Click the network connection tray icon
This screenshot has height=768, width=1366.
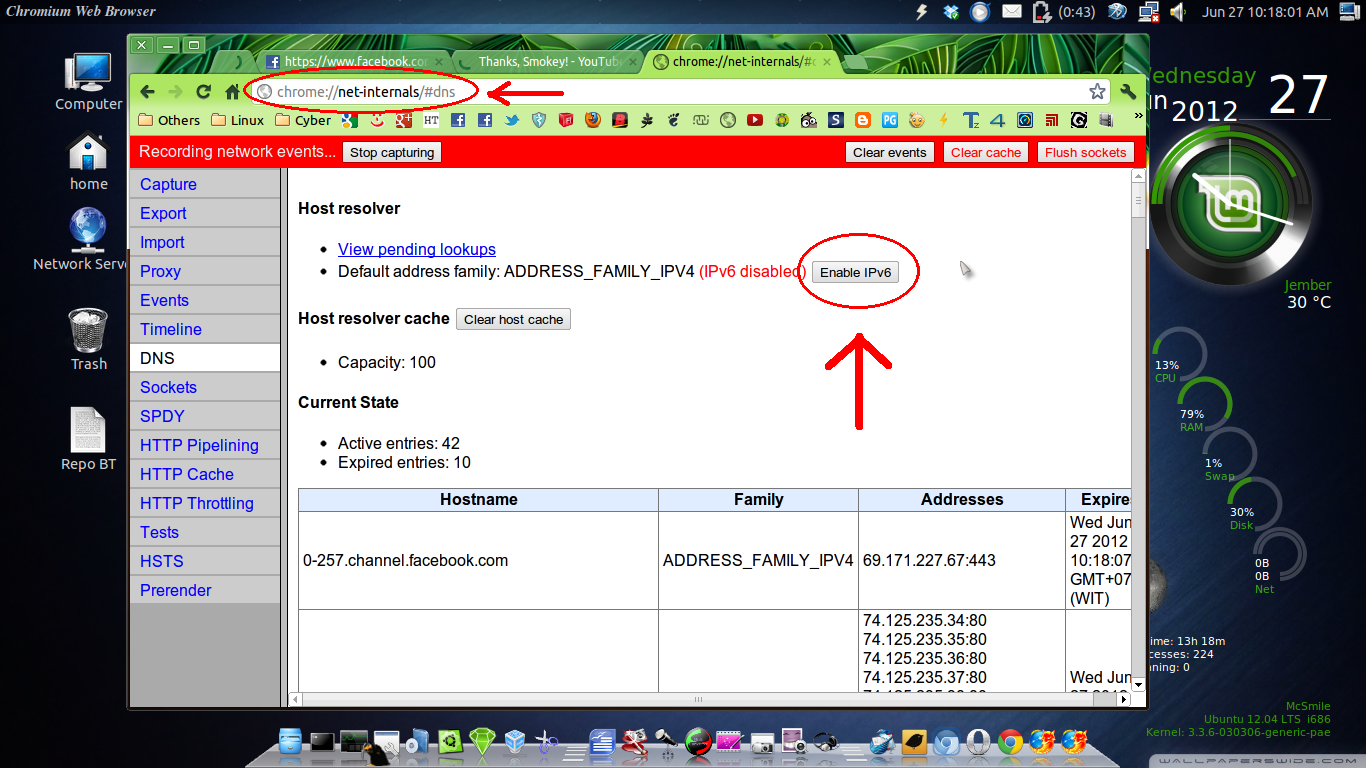[x=1148, y=12]
